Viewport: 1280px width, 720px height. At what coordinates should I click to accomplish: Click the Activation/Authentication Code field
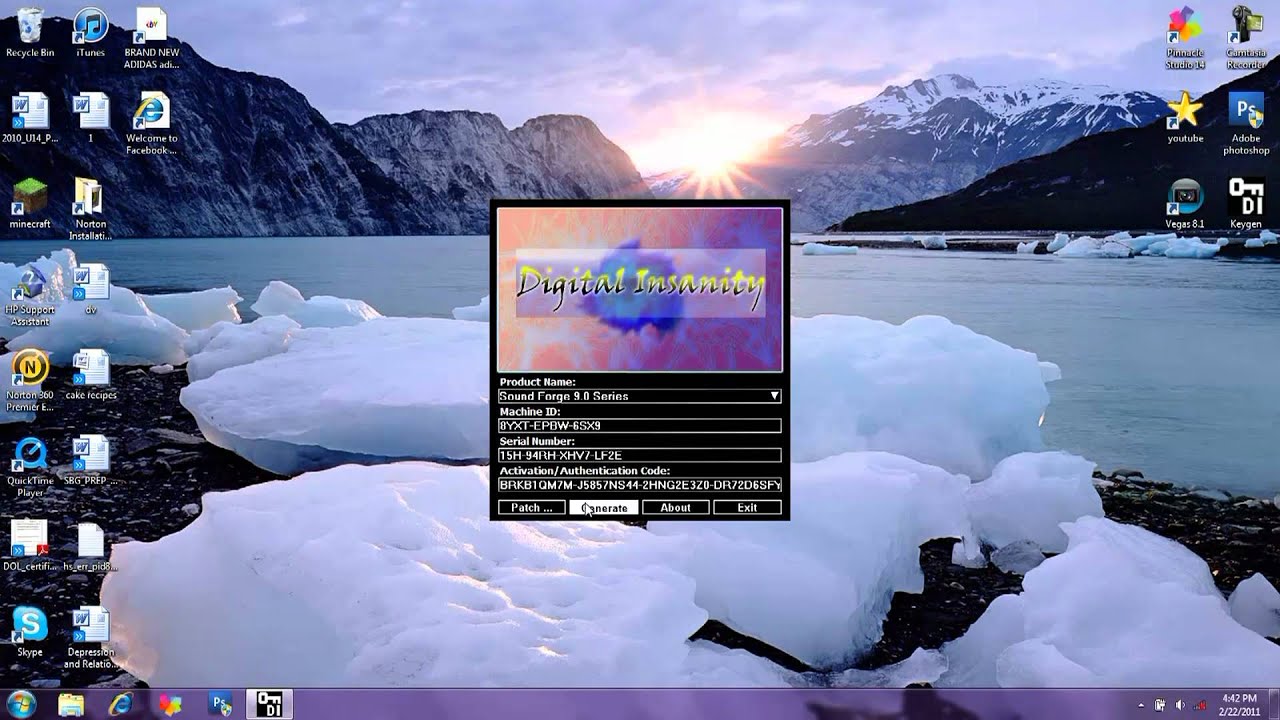(640, 484)
